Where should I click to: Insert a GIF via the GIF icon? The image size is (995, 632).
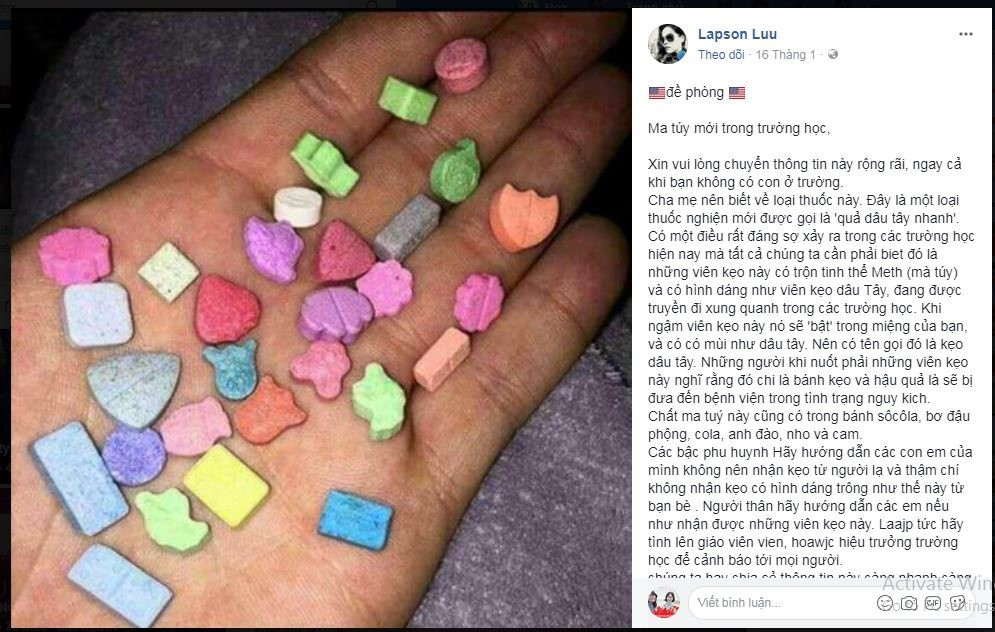coord(933,603)
